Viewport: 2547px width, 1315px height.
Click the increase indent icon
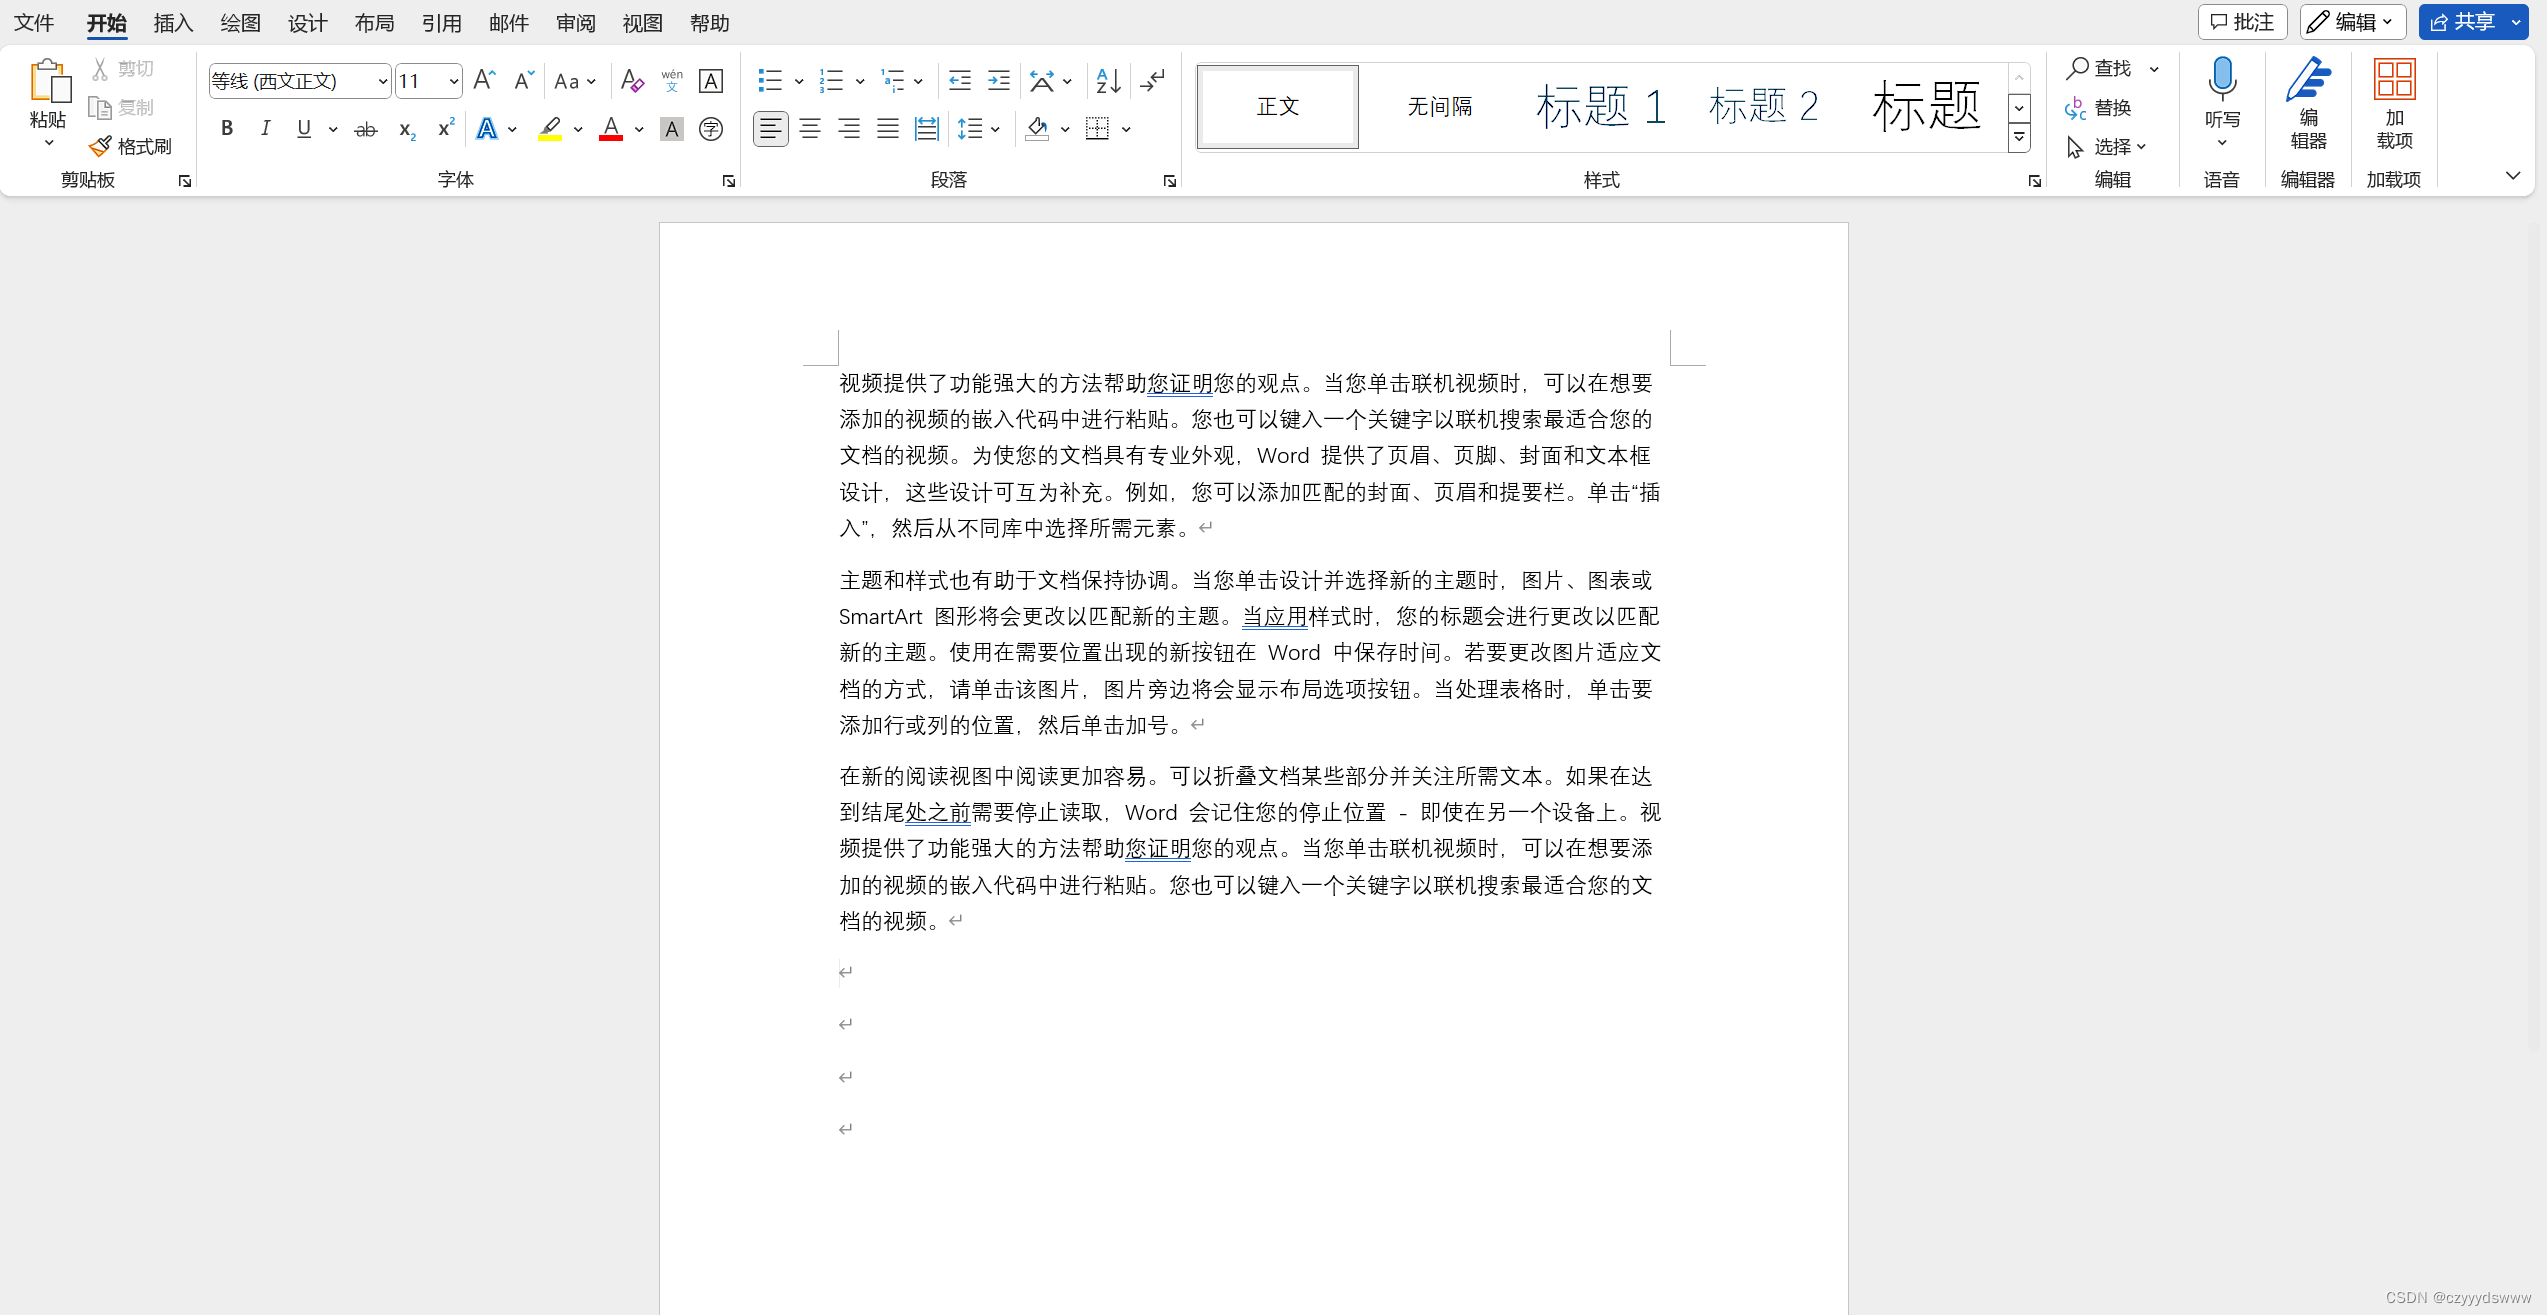998,81
